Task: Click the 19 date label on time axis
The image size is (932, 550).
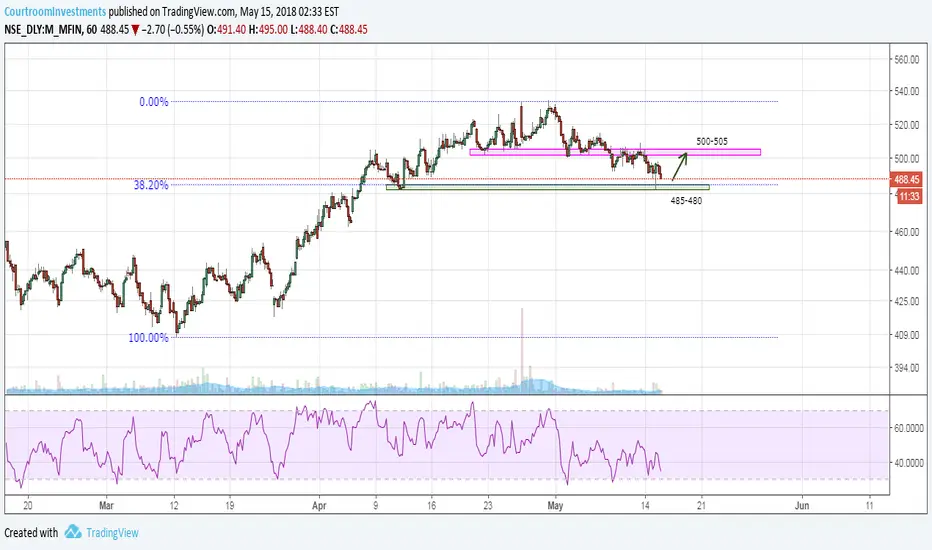Action: click(230, 505)
